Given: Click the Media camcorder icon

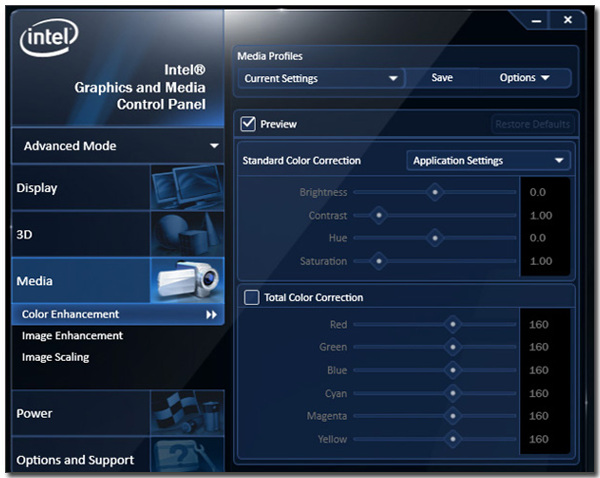Looking at the screenshot, I should (186, 281).
